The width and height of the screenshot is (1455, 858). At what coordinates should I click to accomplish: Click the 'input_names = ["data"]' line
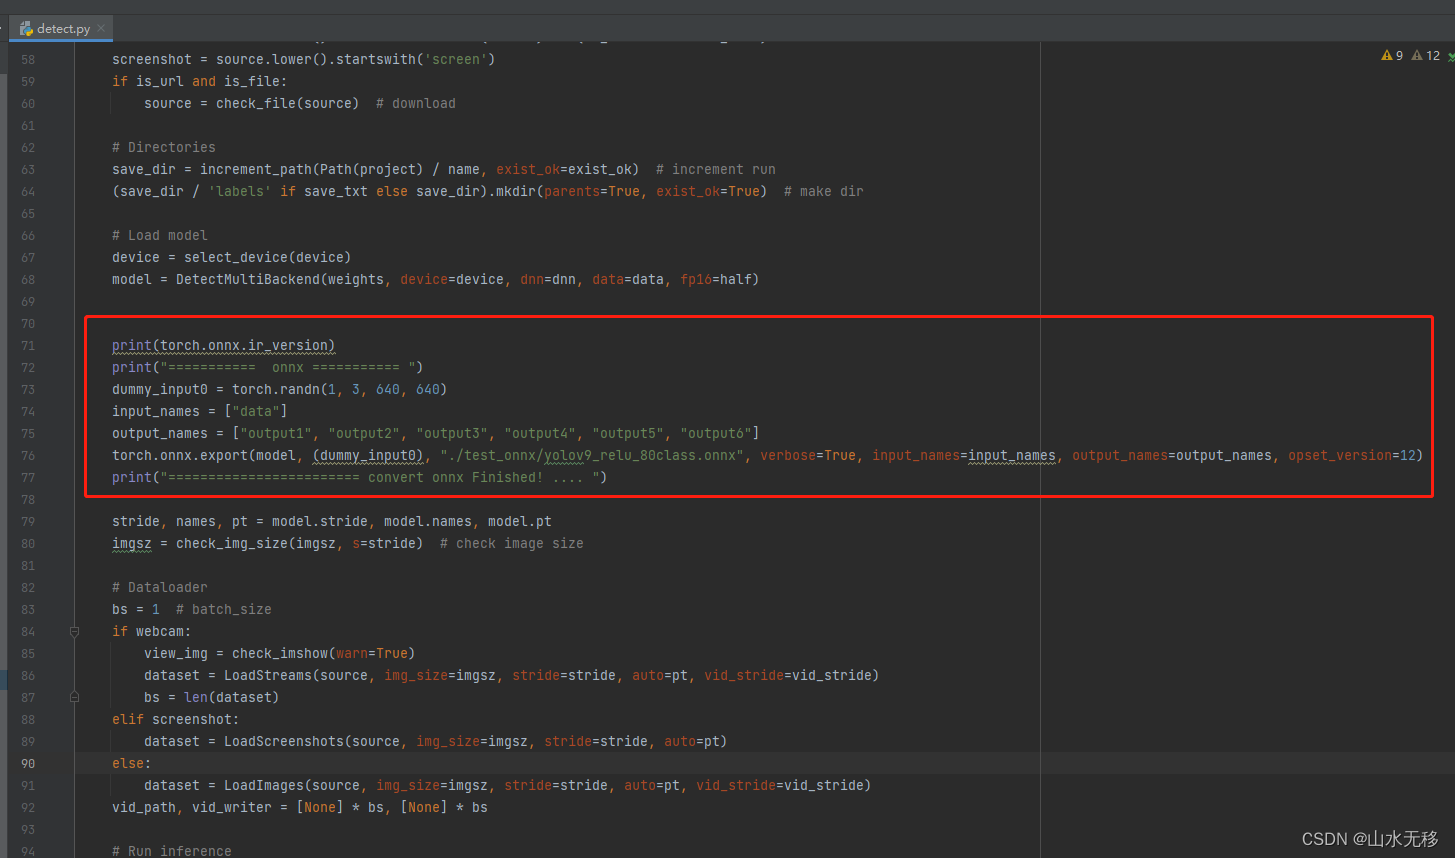200,411
